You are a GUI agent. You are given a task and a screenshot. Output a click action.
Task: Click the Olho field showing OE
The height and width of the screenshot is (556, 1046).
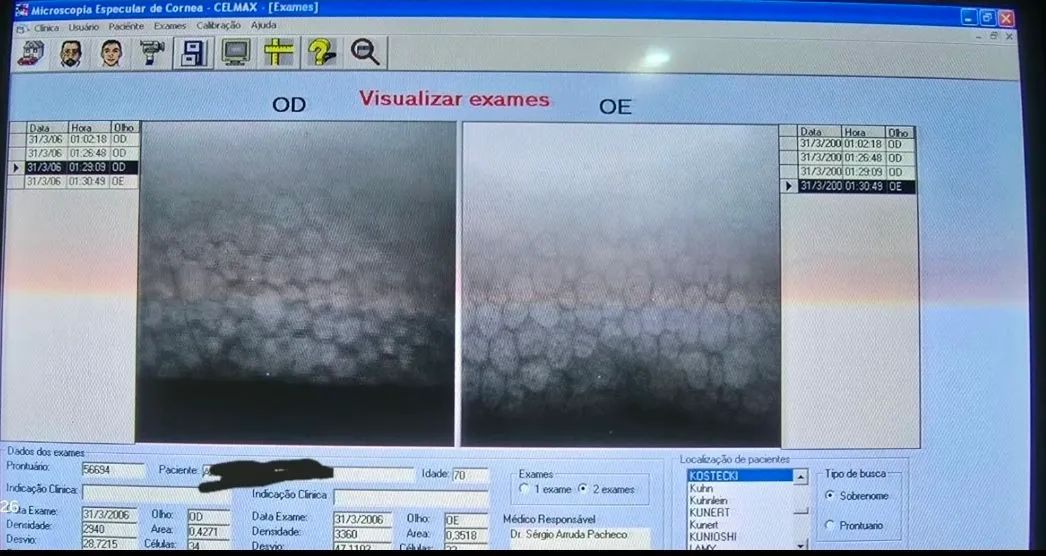point(466,520)
